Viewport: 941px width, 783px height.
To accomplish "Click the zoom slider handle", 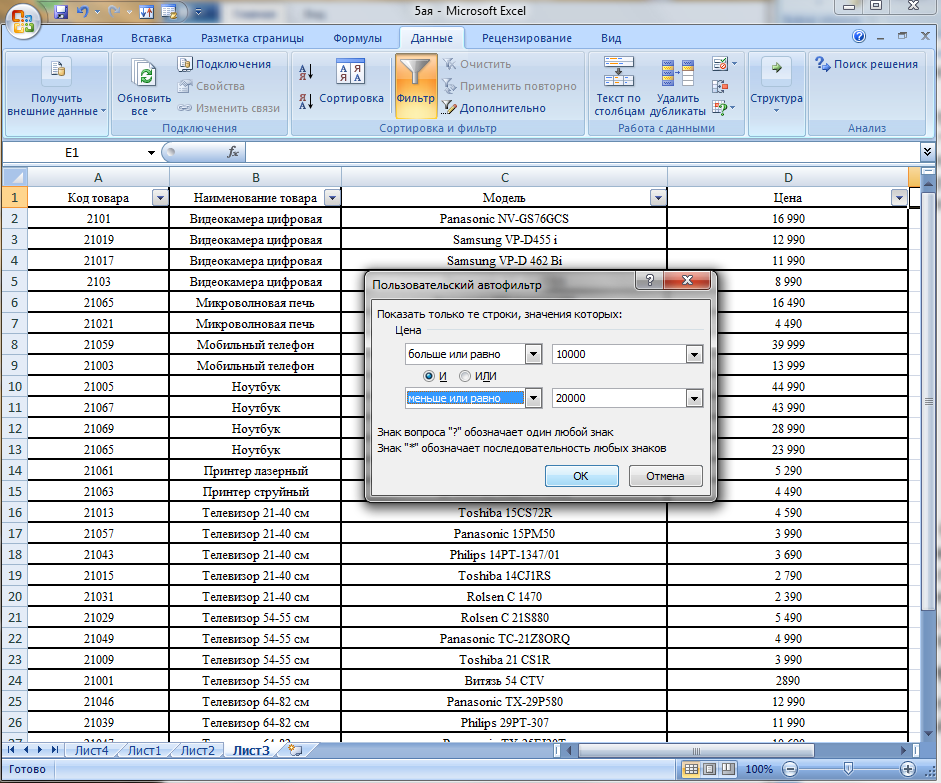I will click(x=848, y=769).
